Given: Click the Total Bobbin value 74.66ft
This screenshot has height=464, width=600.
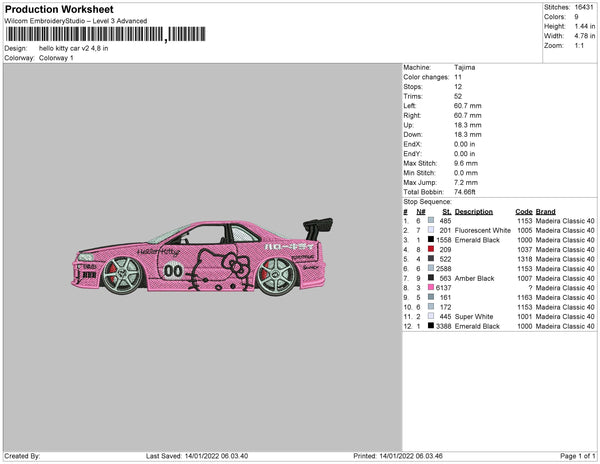Looking at the screenshot, I should [466, 191].
